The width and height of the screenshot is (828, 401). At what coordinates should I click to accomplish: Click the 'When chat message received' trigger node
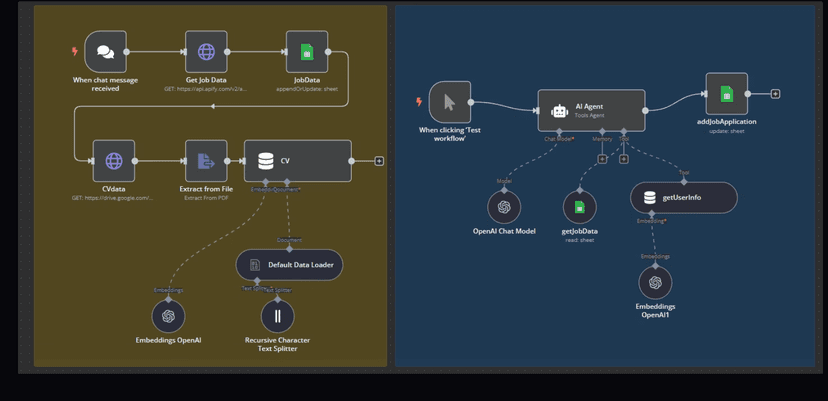105,52
